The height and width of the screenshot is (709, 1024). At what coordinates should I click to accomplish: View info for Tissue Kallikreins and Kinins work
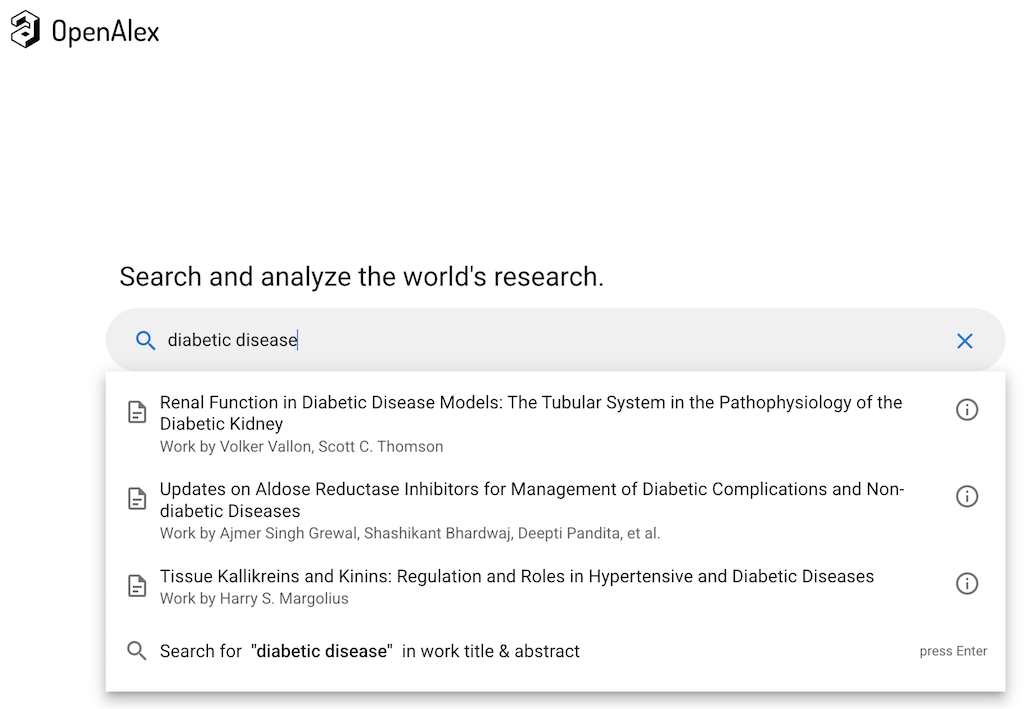coord(966,584)
